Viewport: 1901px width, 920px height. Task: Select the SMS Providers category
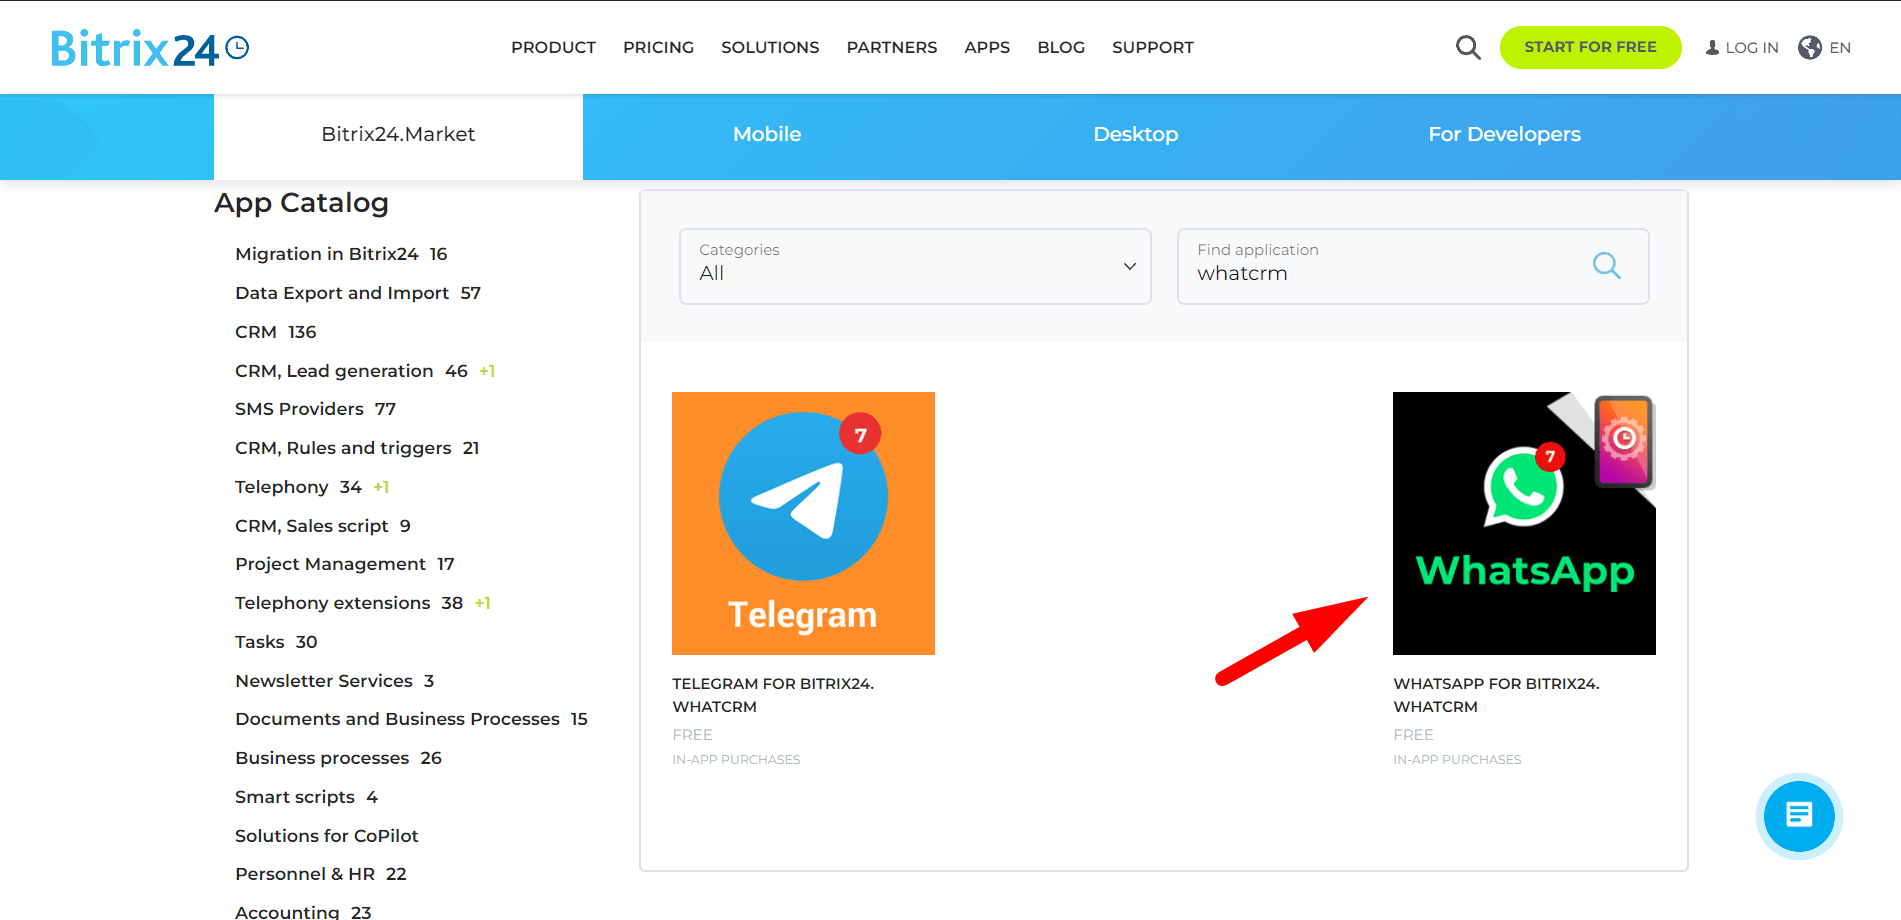299,409
